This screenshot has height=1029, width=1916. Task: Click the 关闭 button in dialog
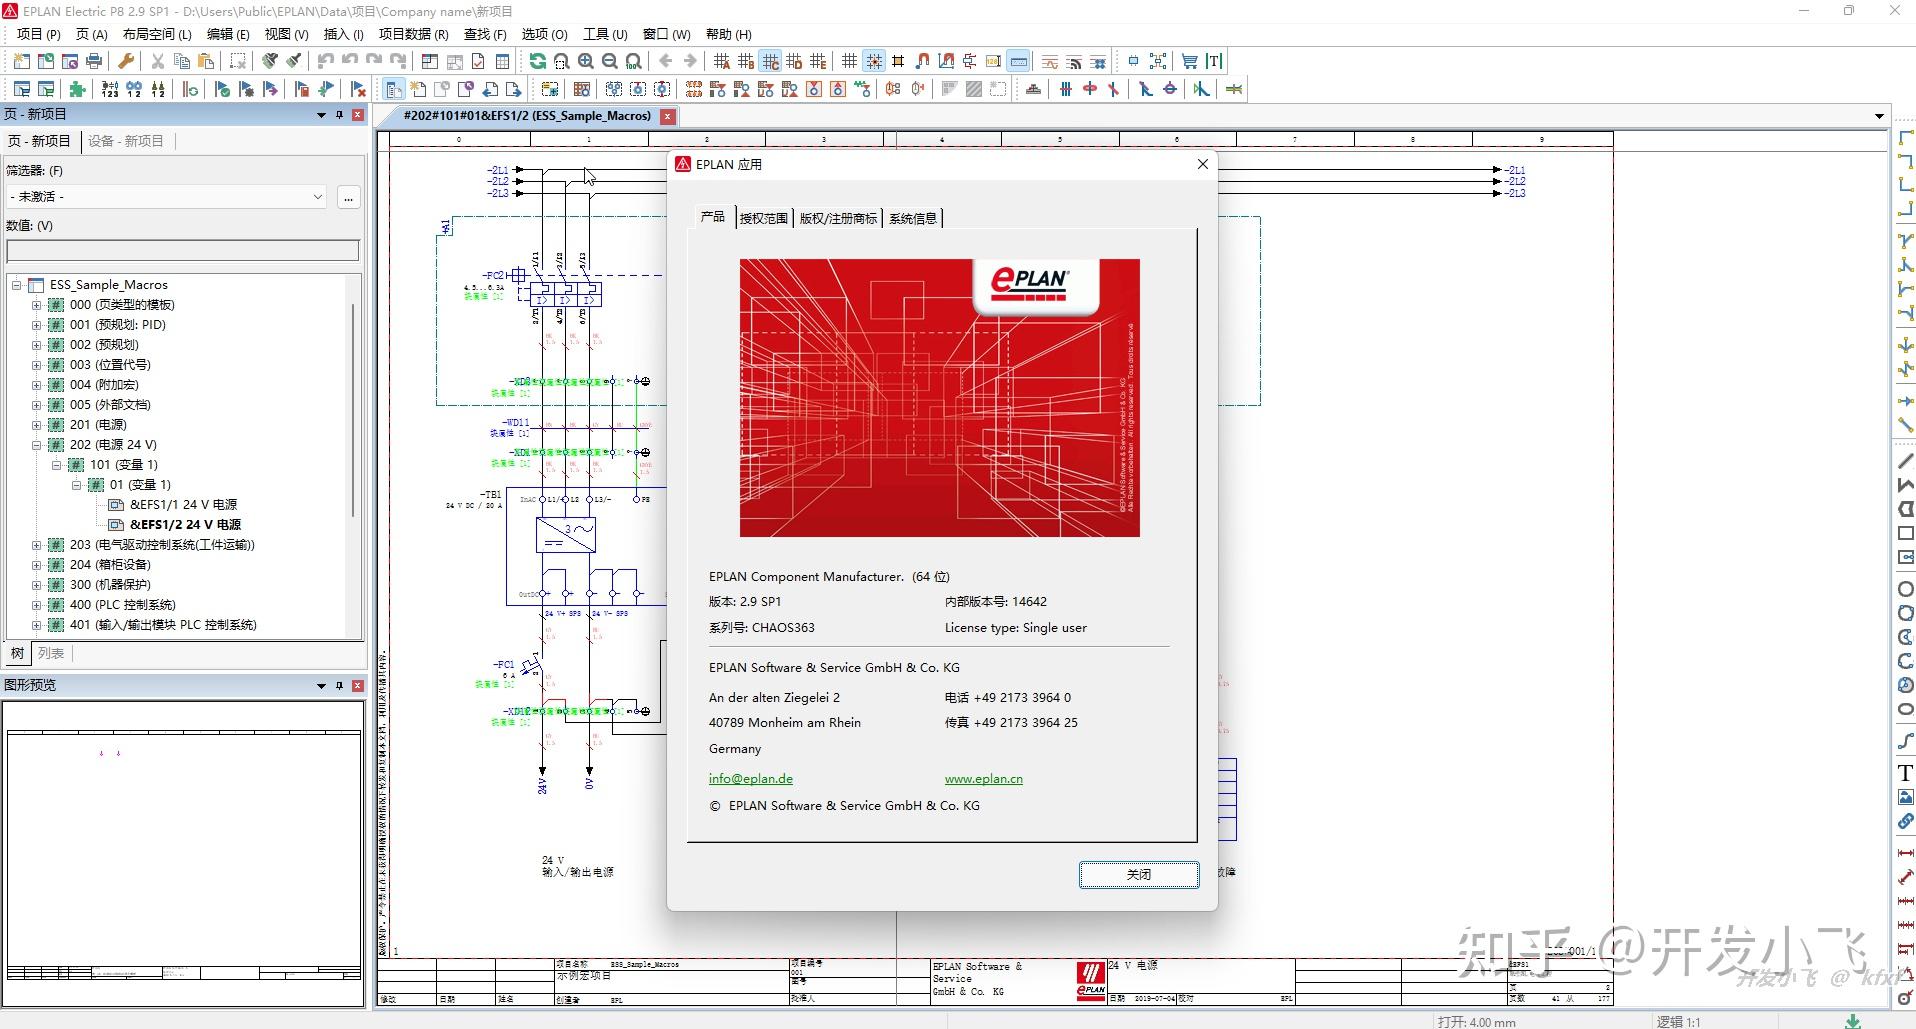point(1138,874)
